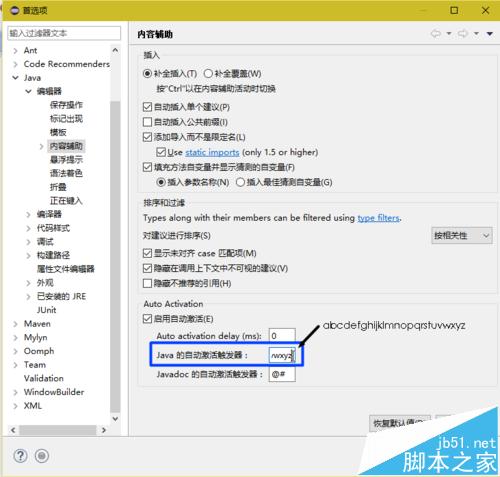Toggle 自动插入单个建议(P) checkbox
This screenshot has width=500, height=477.
tap(147, 107)
